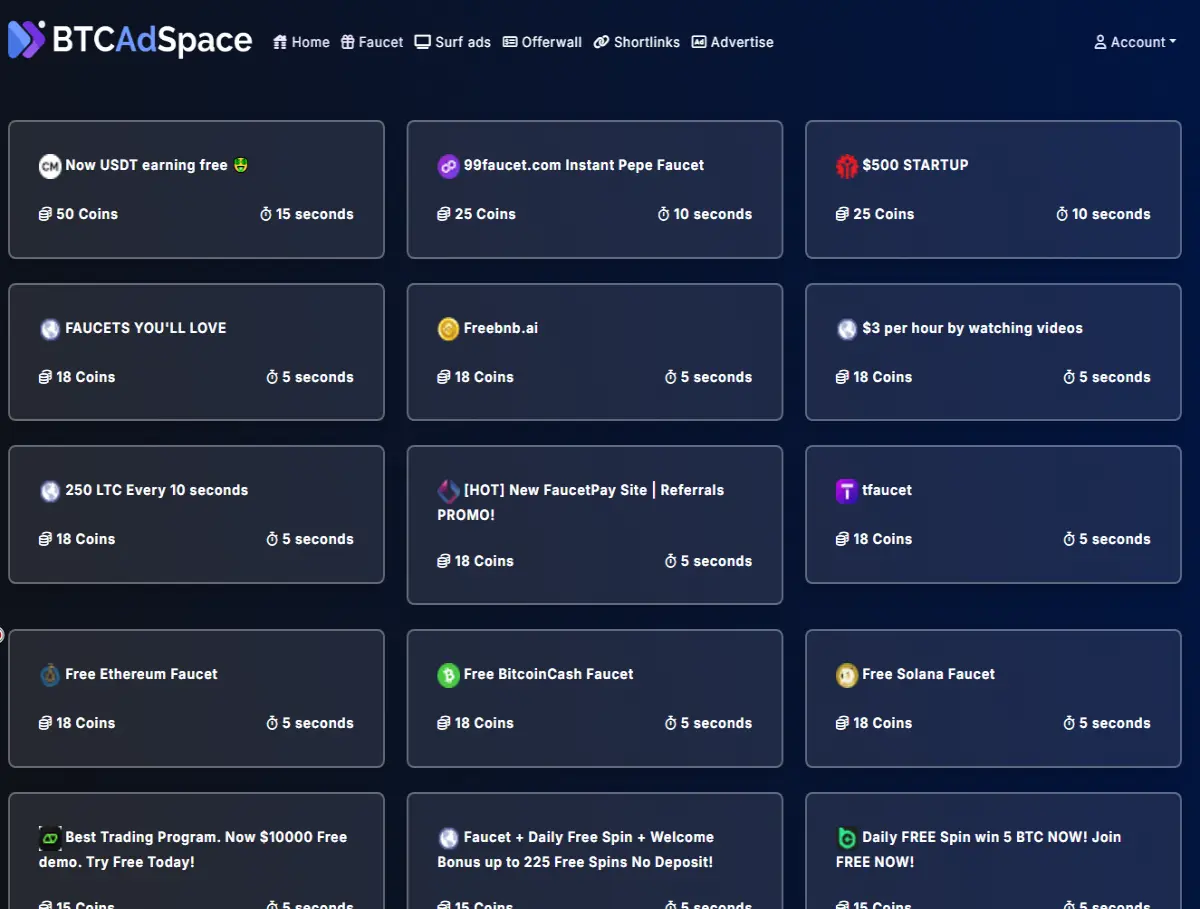Open the Advertise page

(x=732, y=42)
